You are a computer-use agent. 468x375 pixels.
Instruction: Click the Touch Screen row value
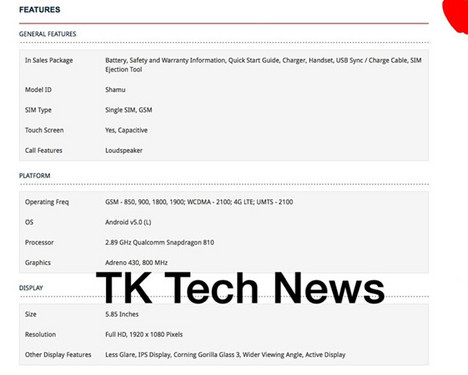click(126, 130)
